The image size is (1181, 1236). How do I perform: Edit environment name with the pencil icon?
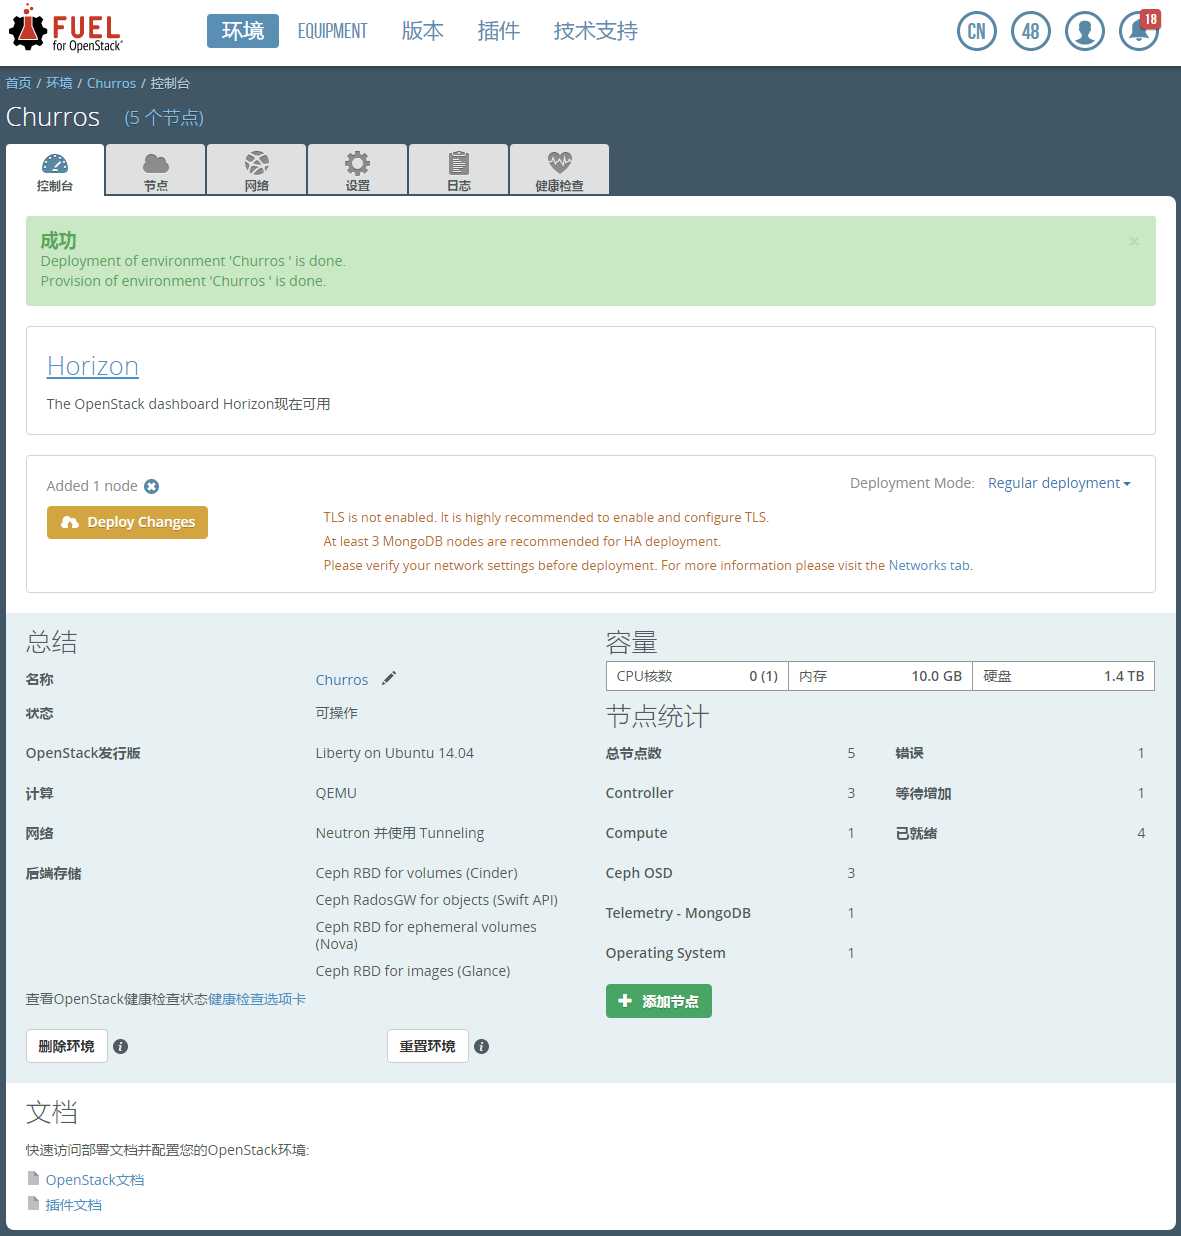pos(389,678)
